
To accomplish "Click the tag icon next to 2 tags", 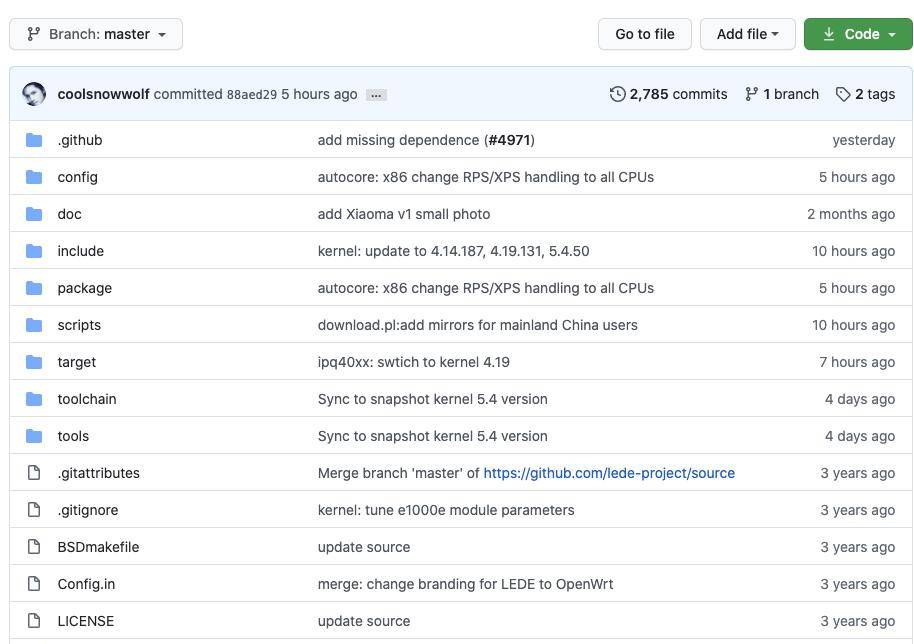I will click(x=843, y=94).
